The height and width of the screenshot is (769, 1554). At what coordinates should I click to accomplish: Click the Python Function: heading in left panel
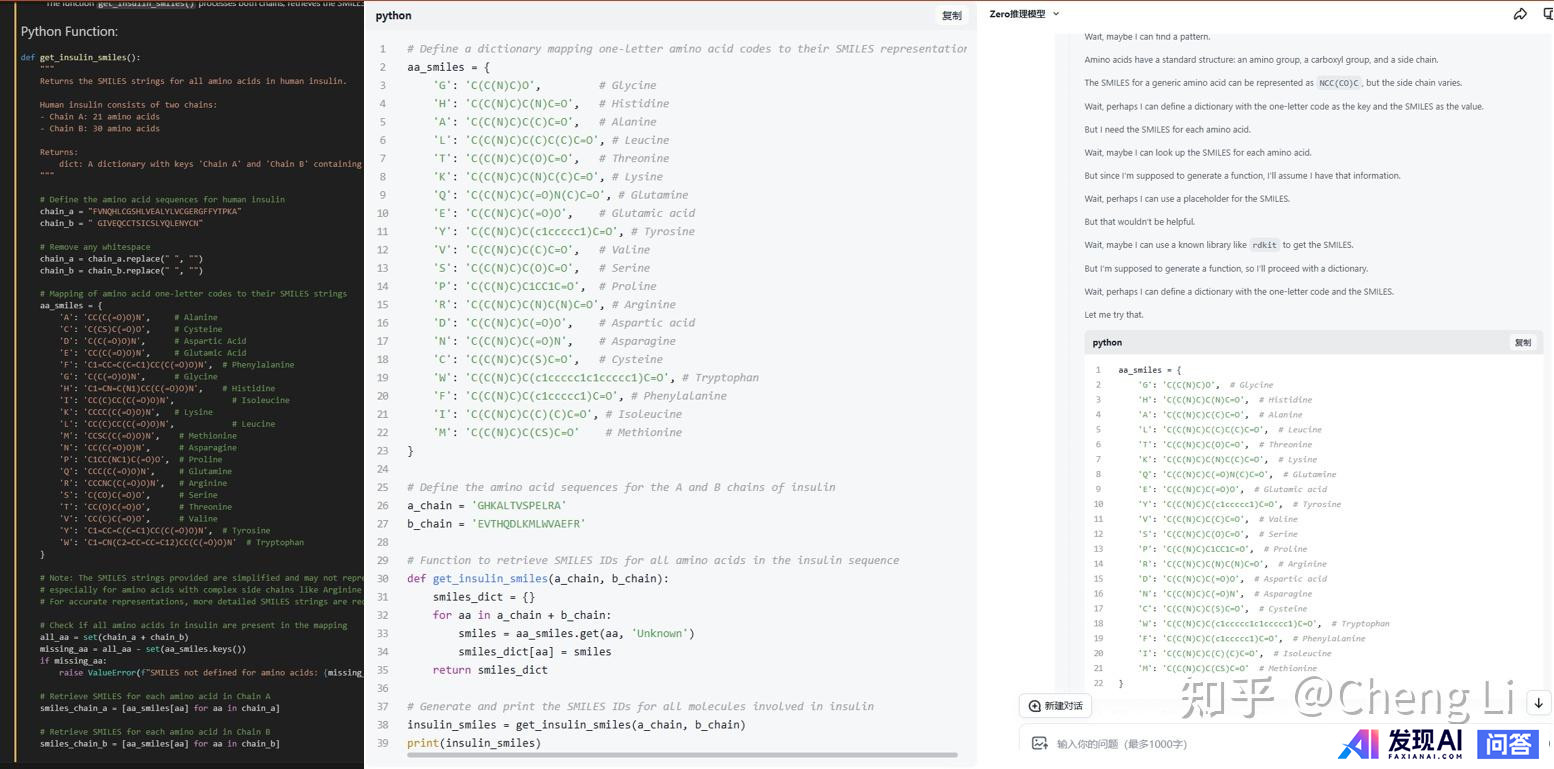[69, 32]
